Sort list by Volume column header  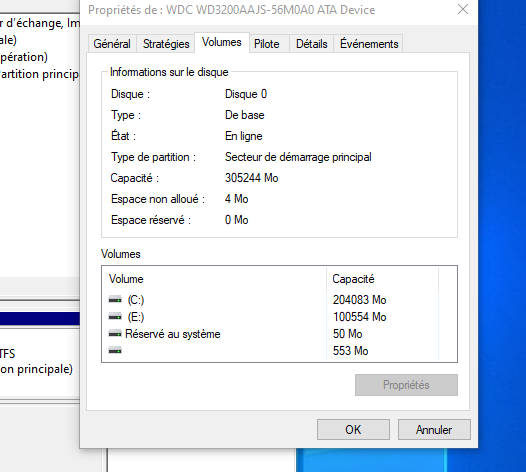click(214, 279)
